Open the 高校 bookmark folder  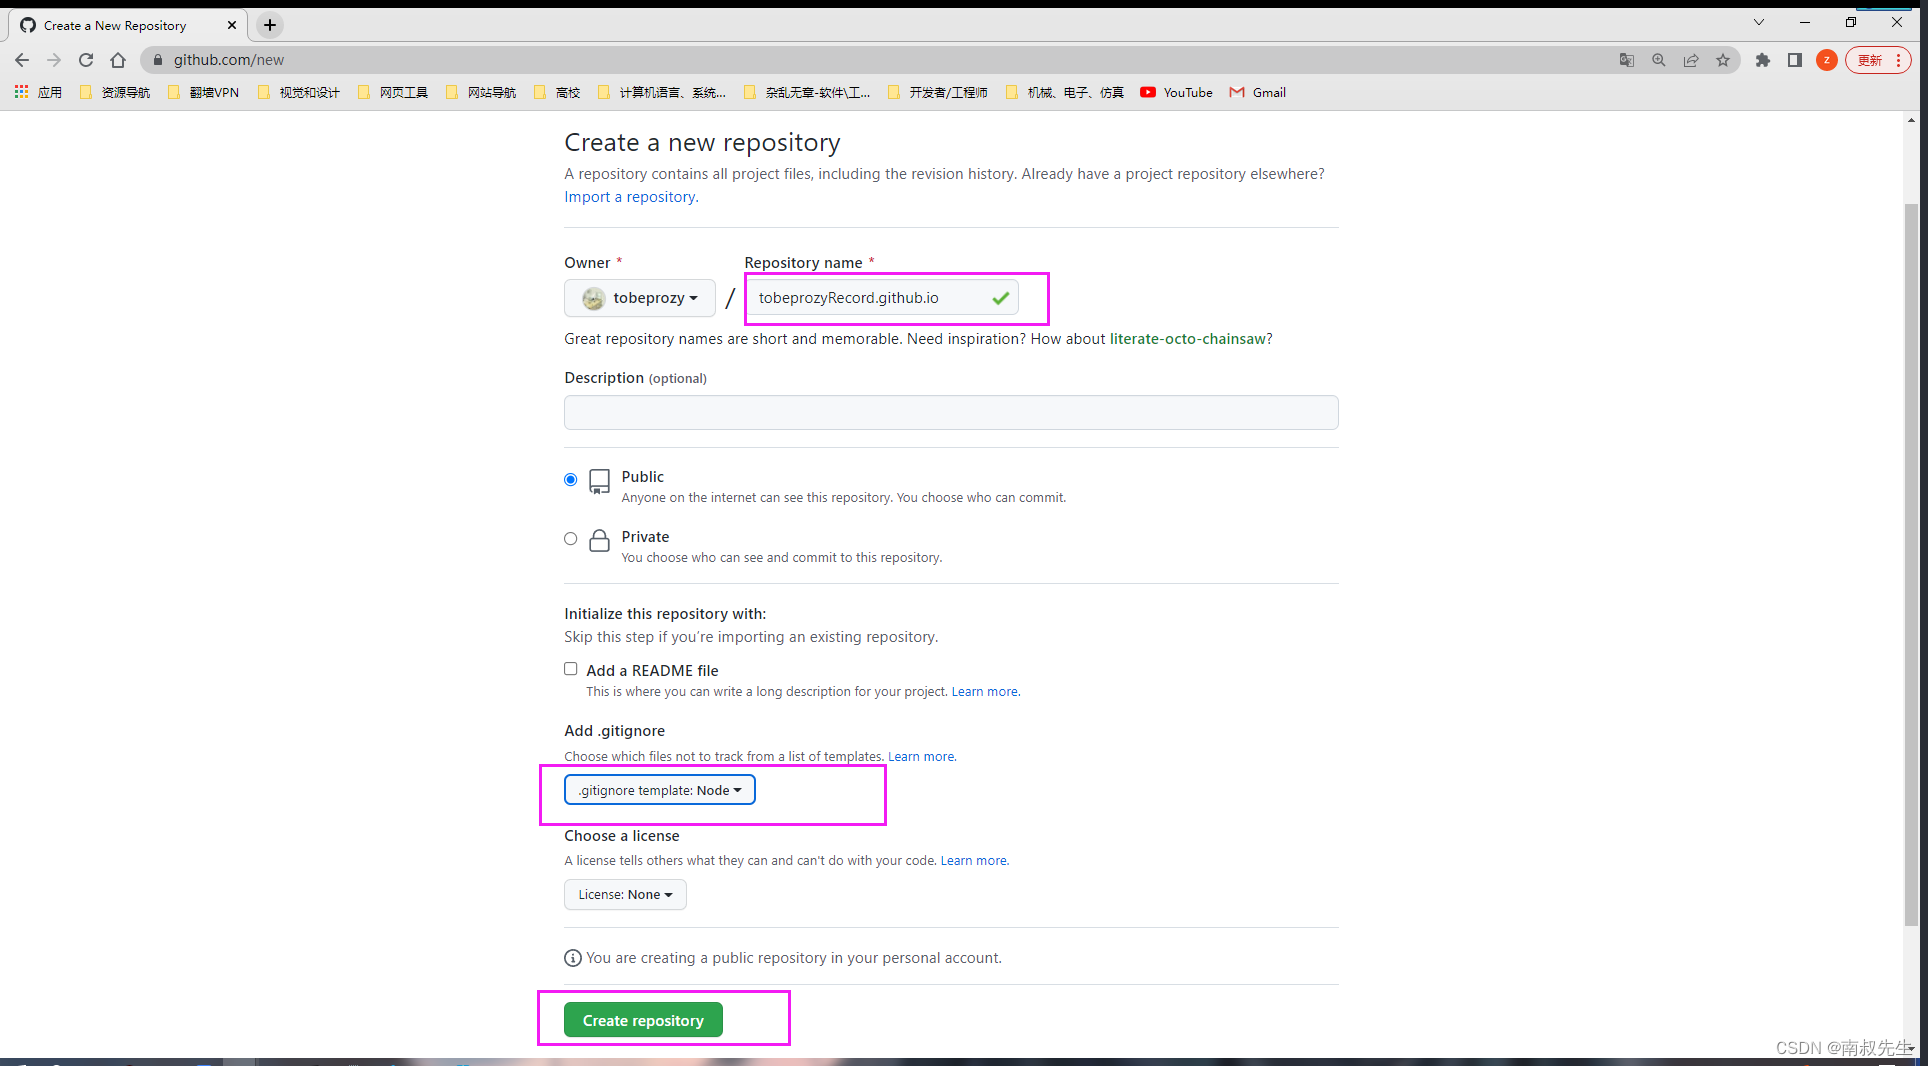(558, 92)
